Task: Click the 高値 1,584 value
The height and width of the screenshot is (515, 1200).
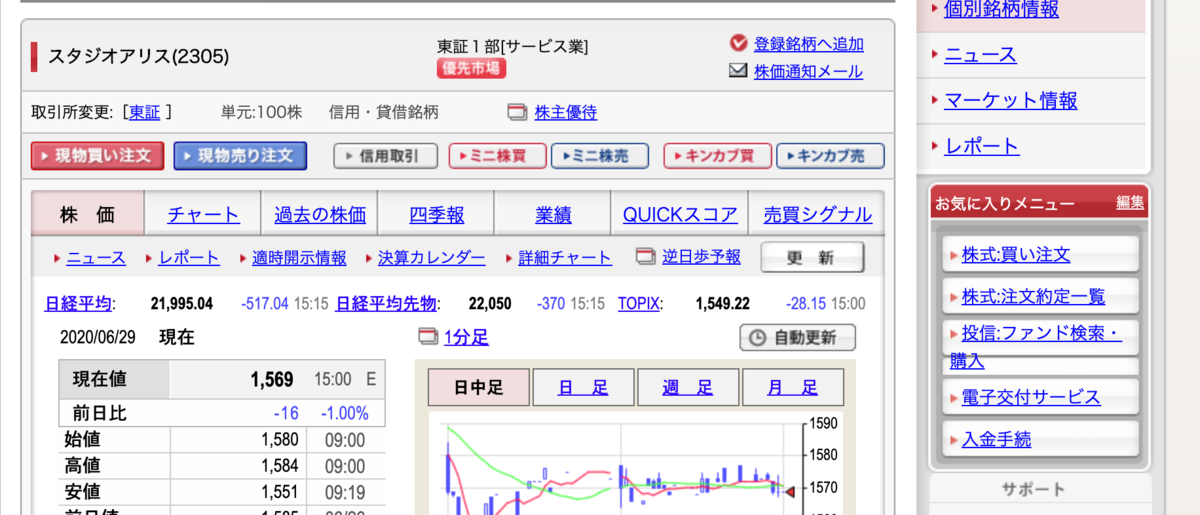Action: [x=279, y=466]
